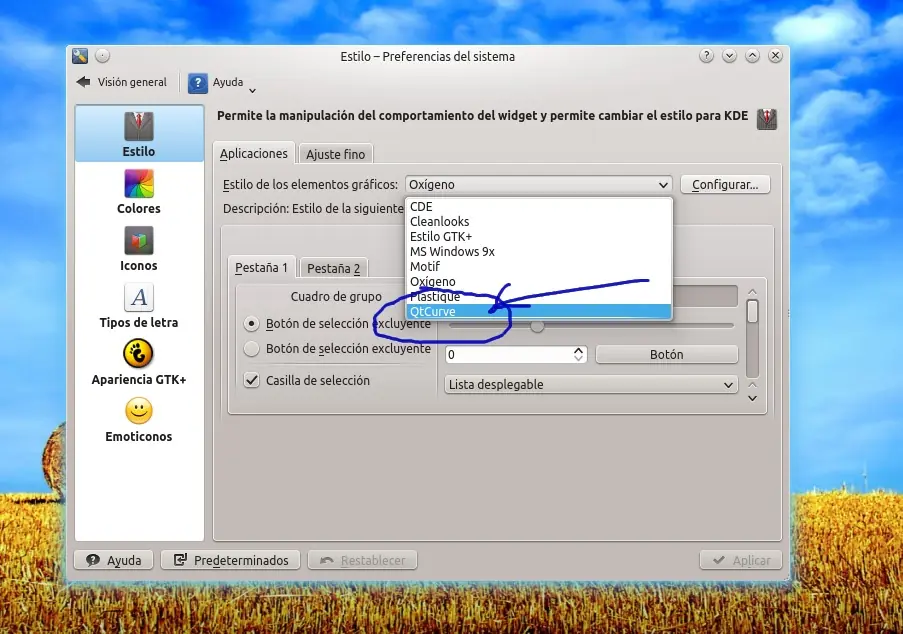
Task: Open the Configurar... style dialog
Action: click(725, 185)
